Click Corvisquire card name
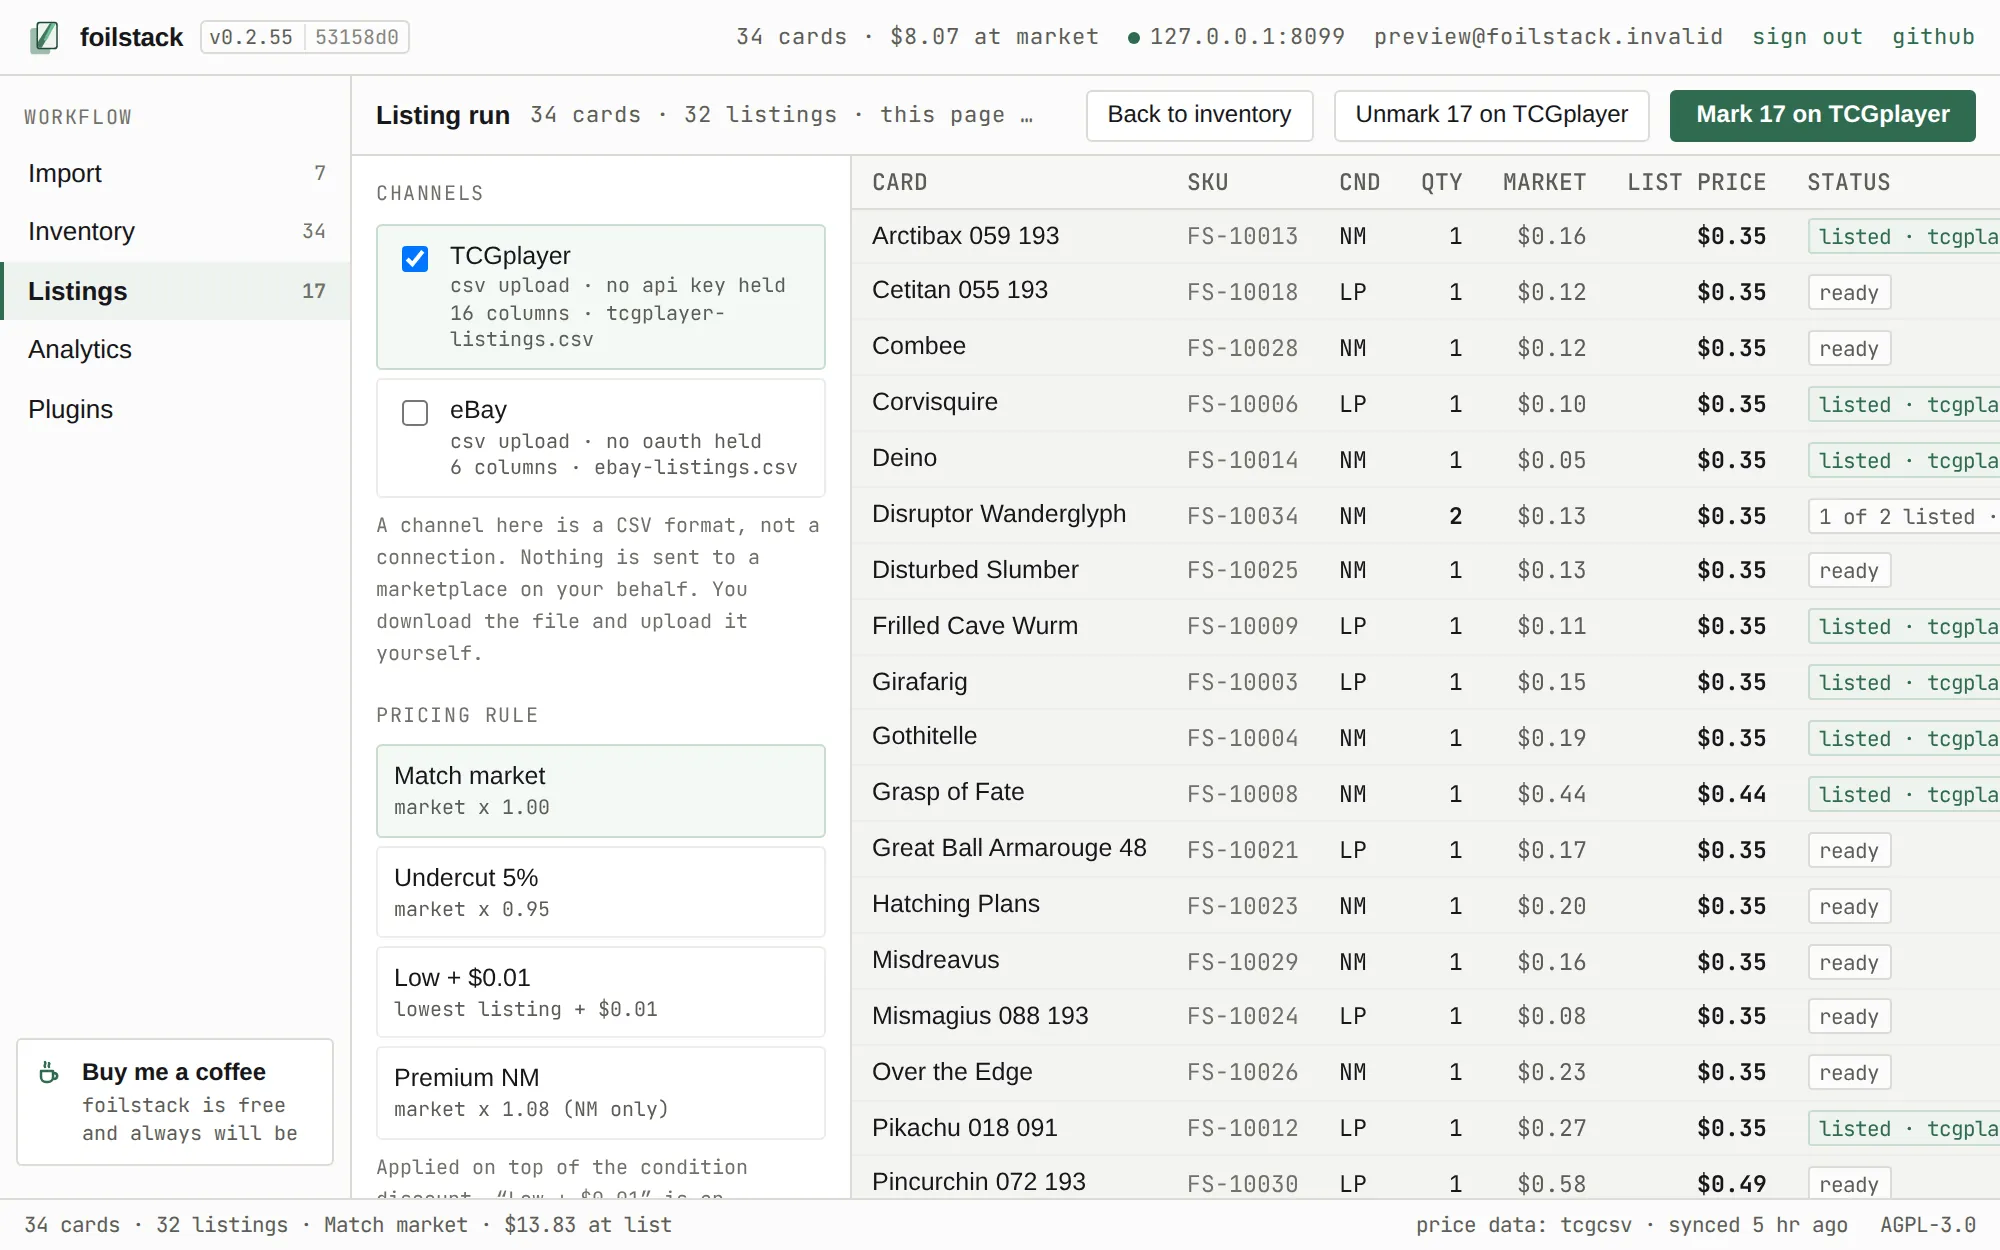Viewport: 2000px width, 1250px height. coord(934,402)
